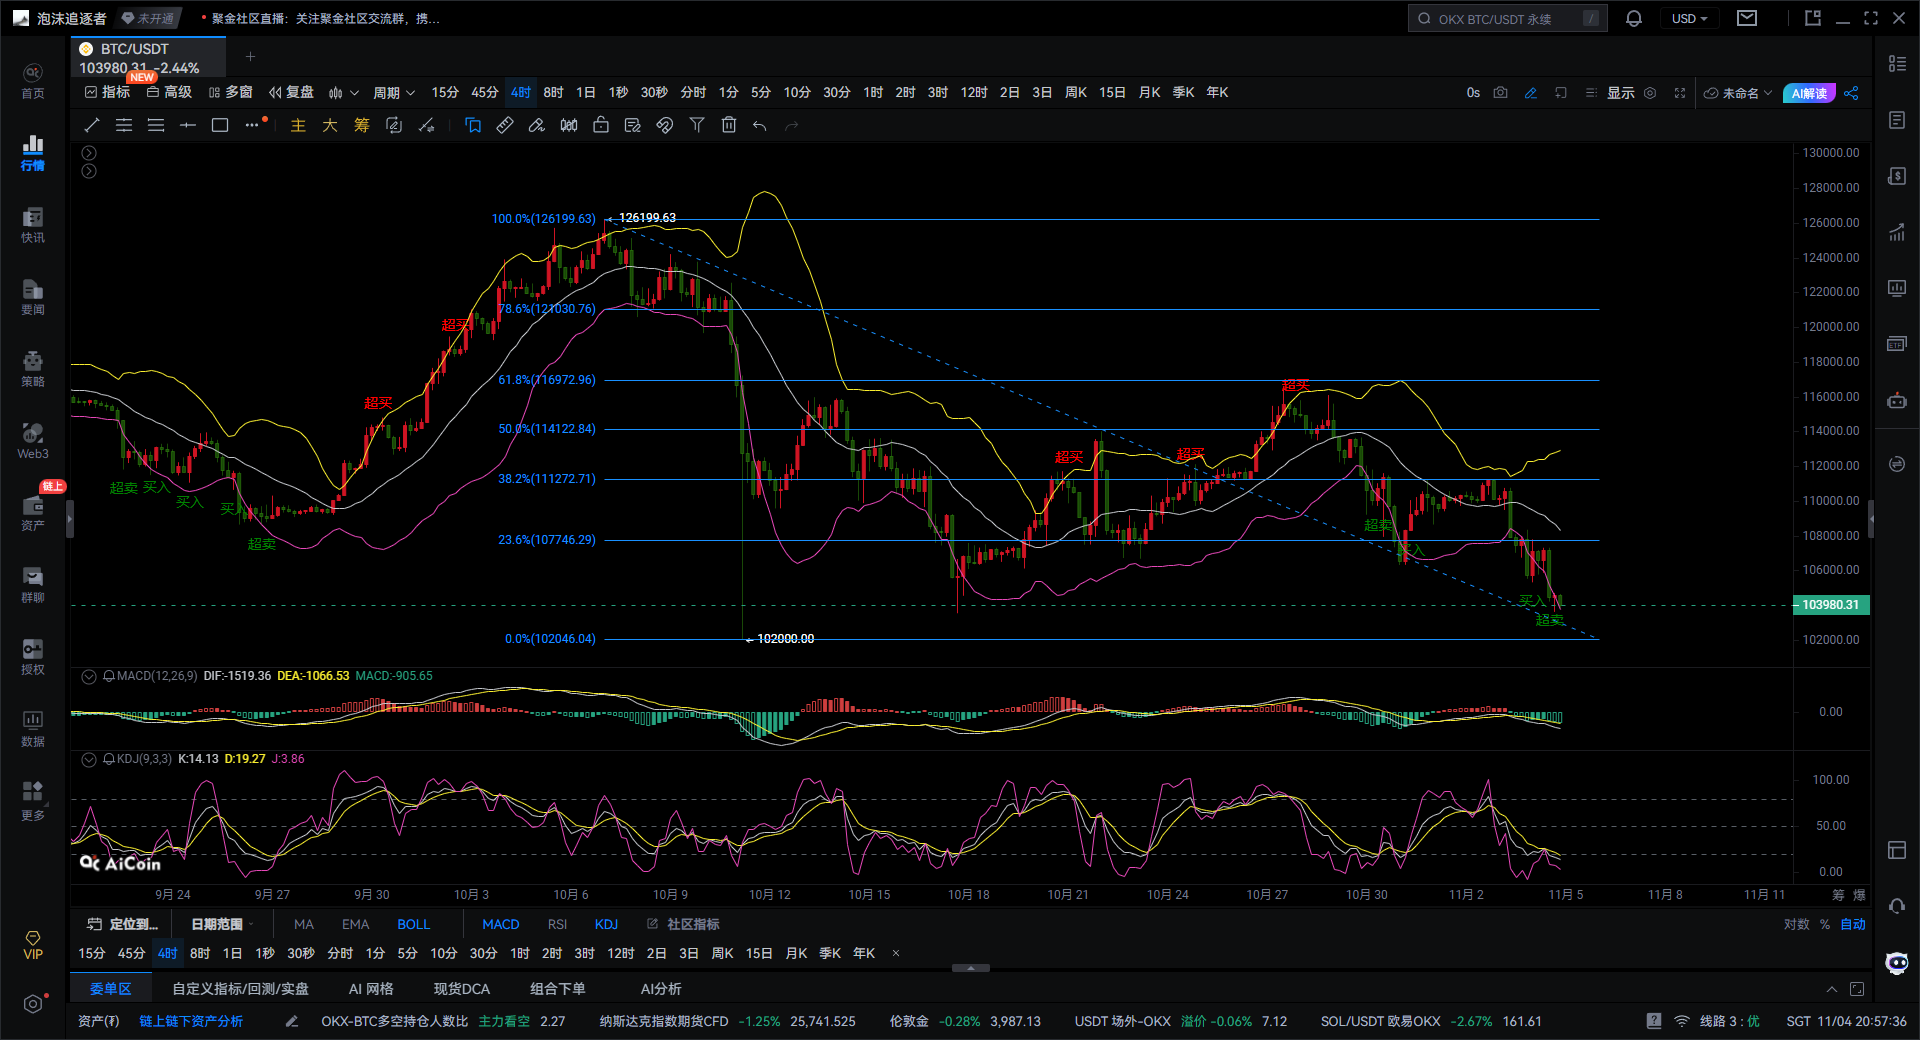The height and width of the screenshot is (1040, 1920).
Task: Toggle the RSI indicator on
Action: tap(557, 924)
